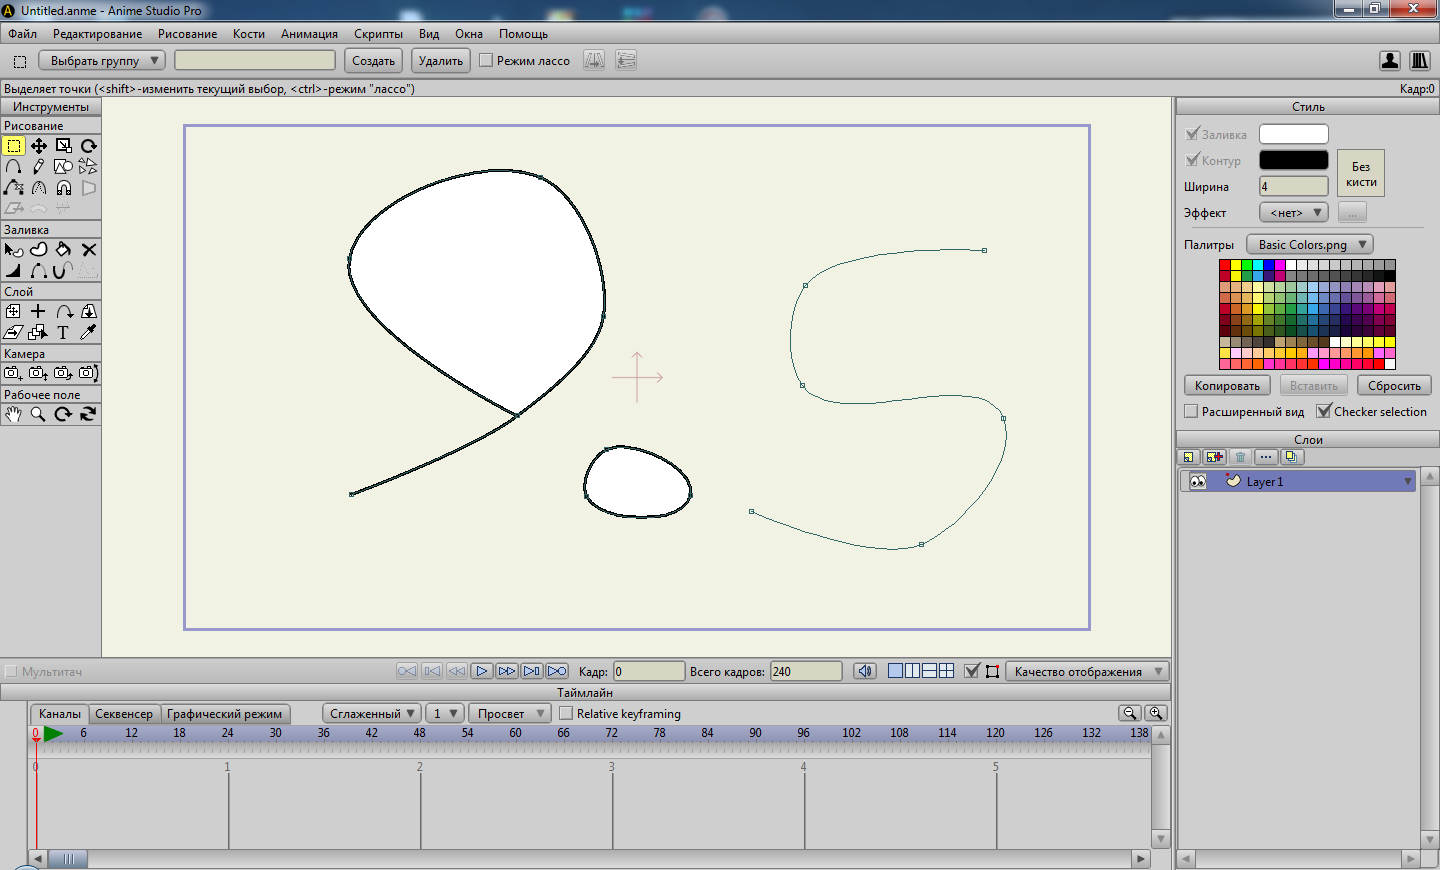Select the Translate Points move tool

pos(38,146)
